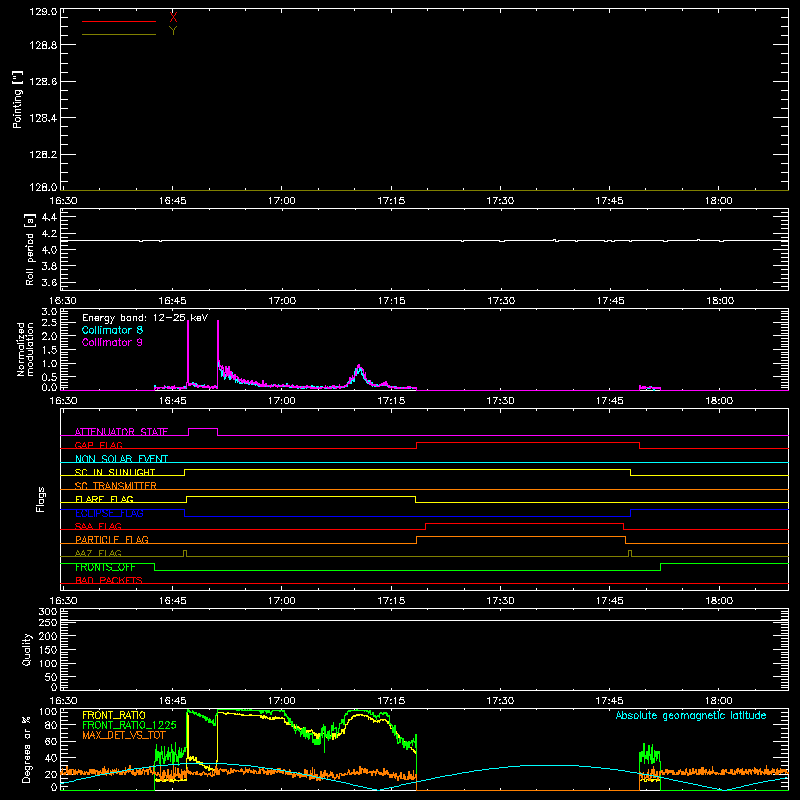
Task: Click the Flags axis title
Action: click(x=41, y=500)
